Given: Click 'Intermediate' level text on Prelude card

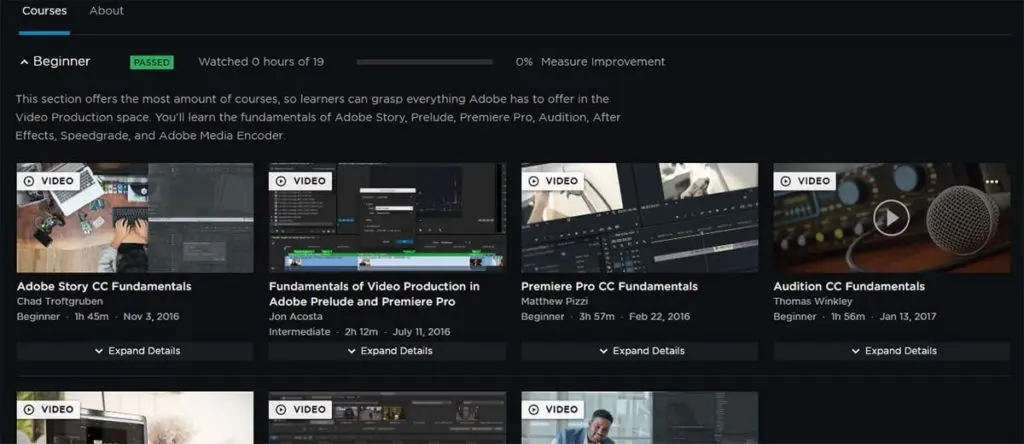Looking at the screenshot, I should point(300,332).
